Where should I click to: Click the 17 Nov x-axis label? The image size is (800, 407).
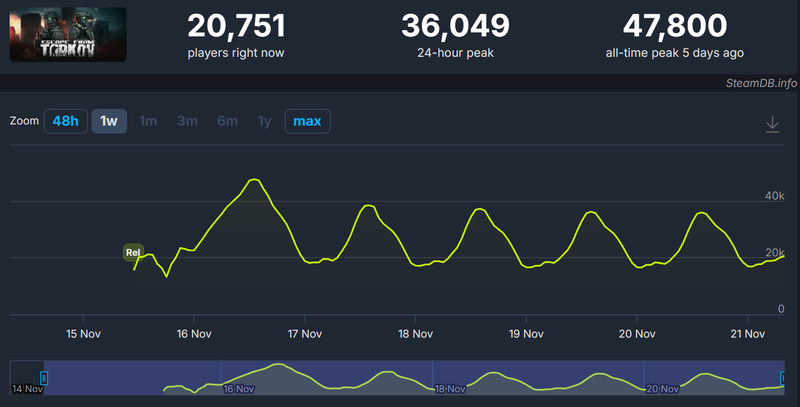click(304, 333)
